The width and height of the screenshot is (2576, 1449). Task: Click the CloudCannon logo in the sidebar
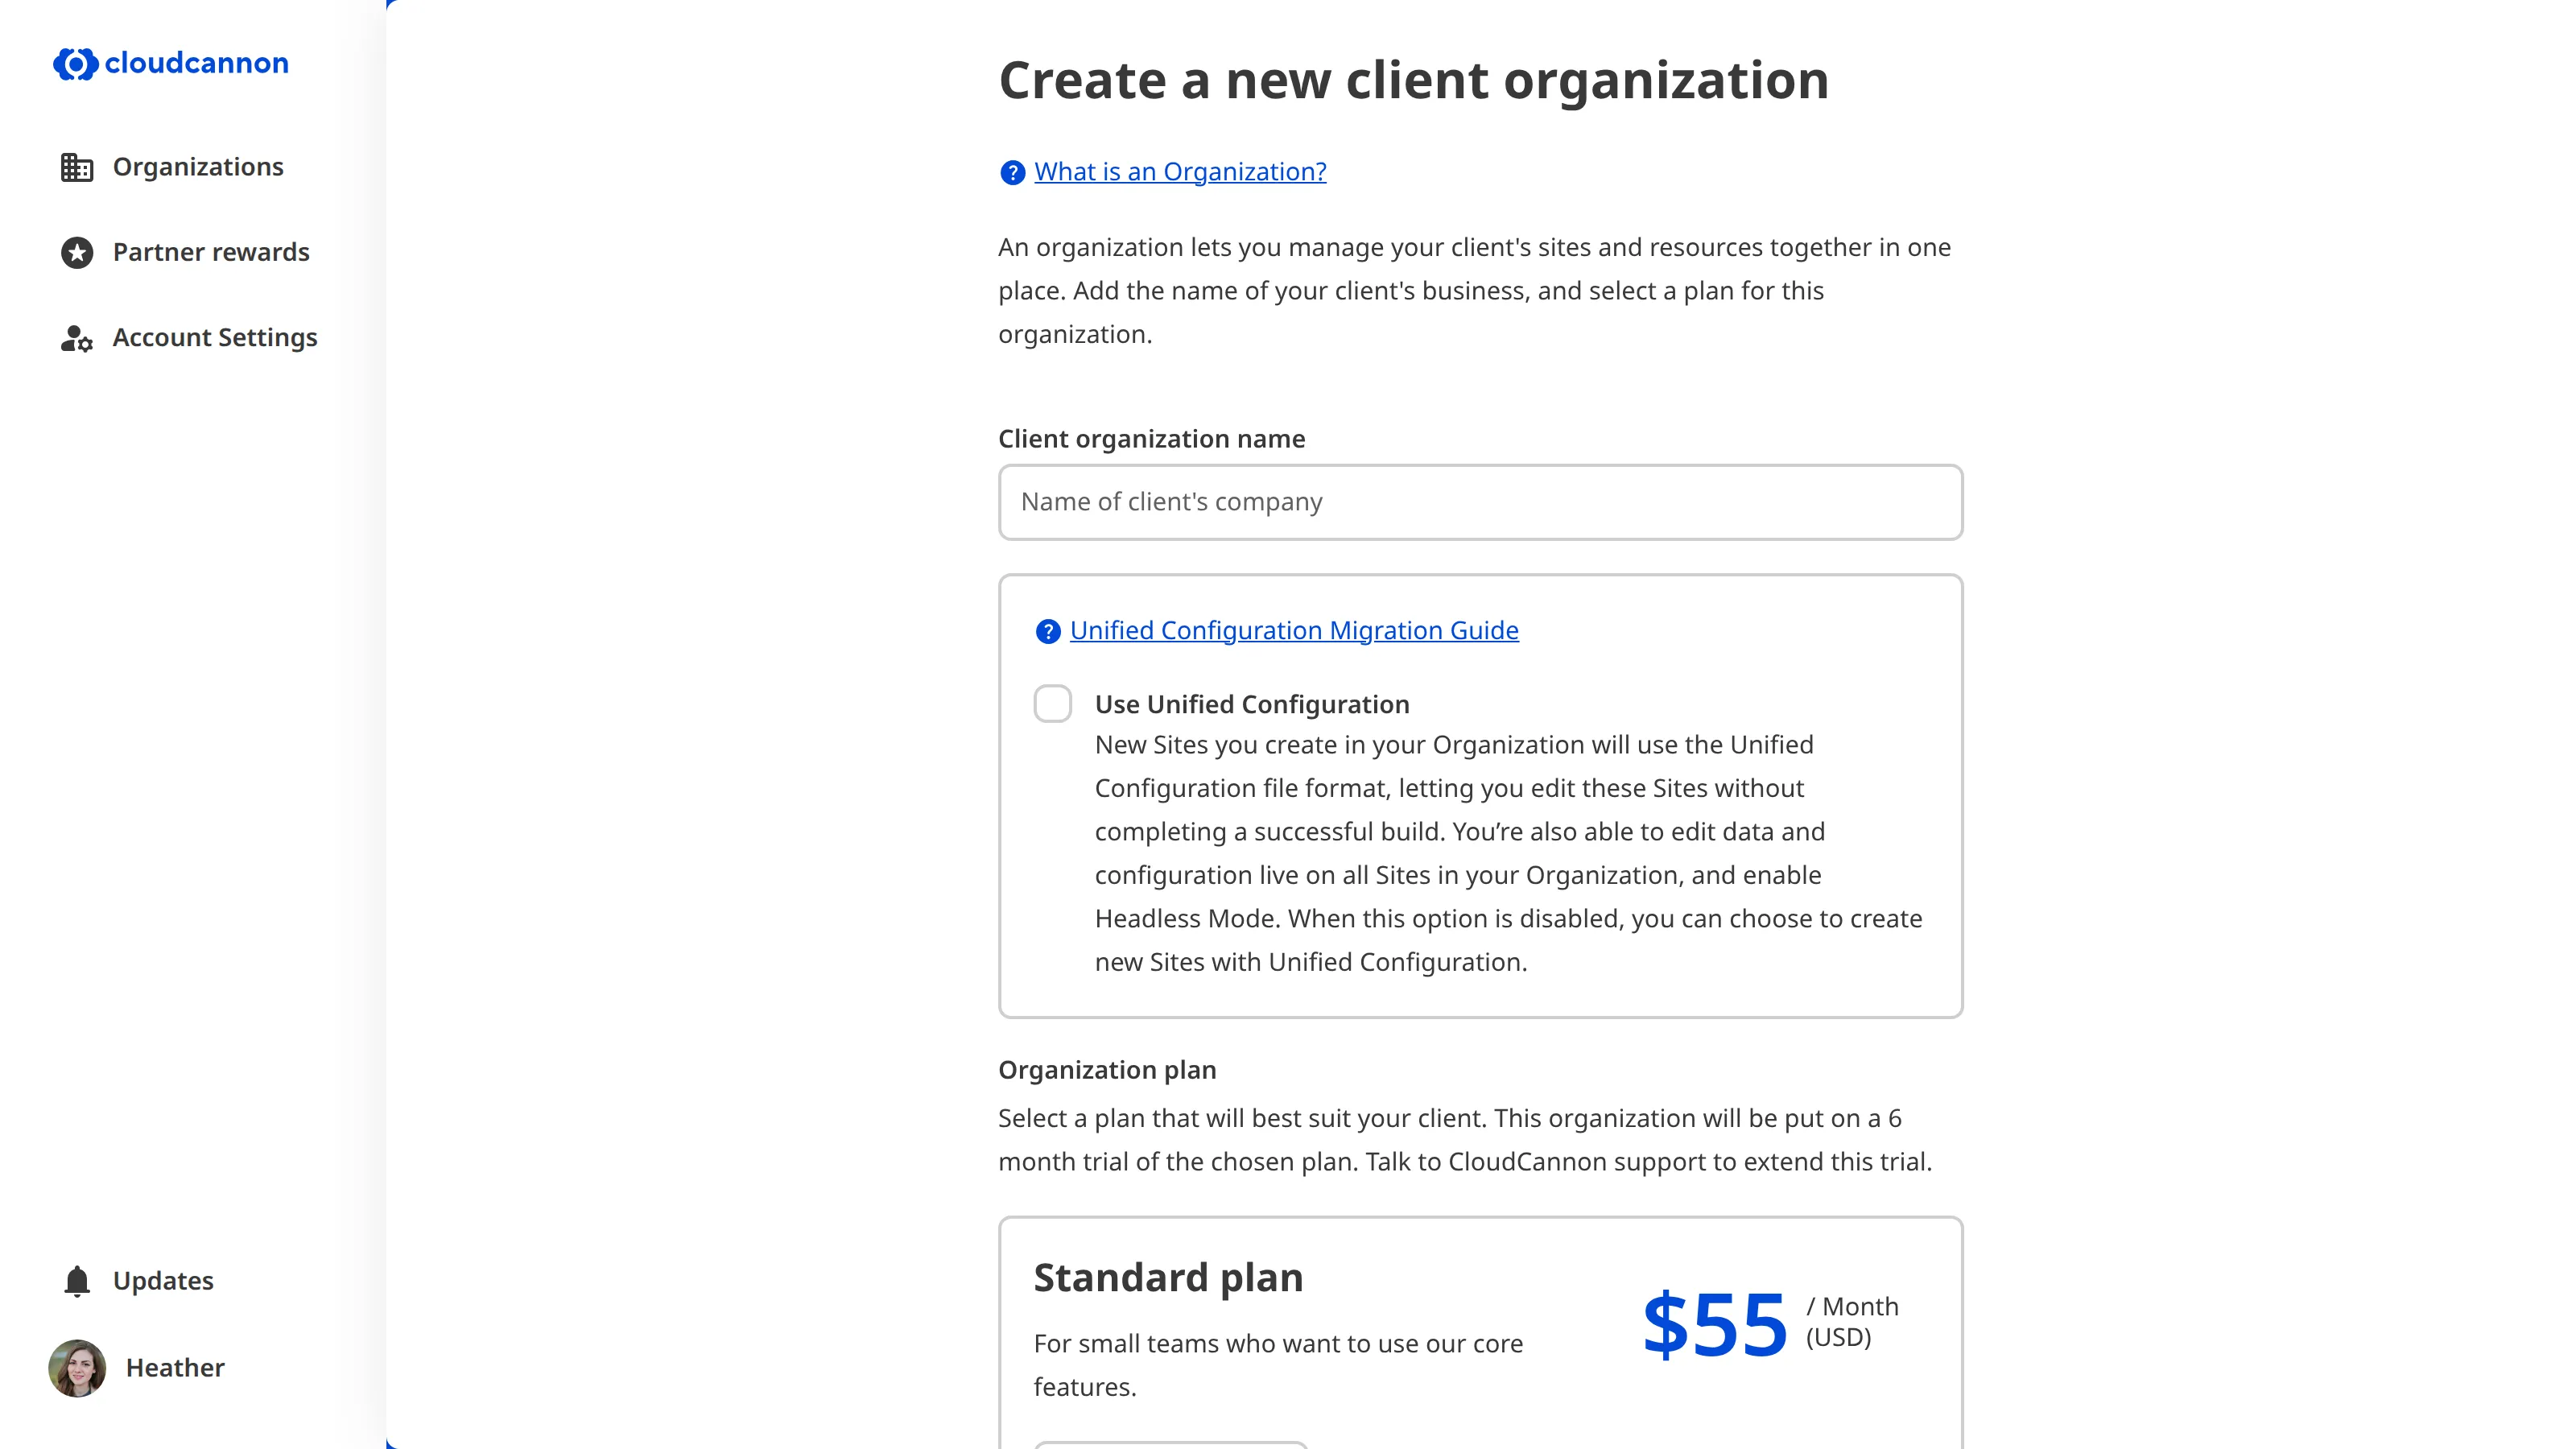tap(170, 63)
